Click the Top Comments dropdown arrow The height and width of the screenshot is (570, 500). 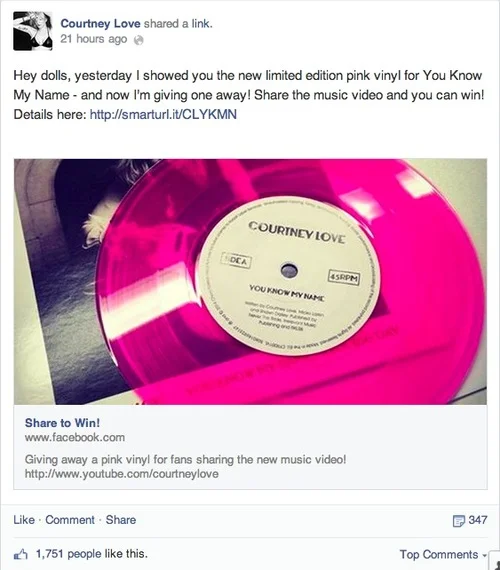[x=484, y=555]
